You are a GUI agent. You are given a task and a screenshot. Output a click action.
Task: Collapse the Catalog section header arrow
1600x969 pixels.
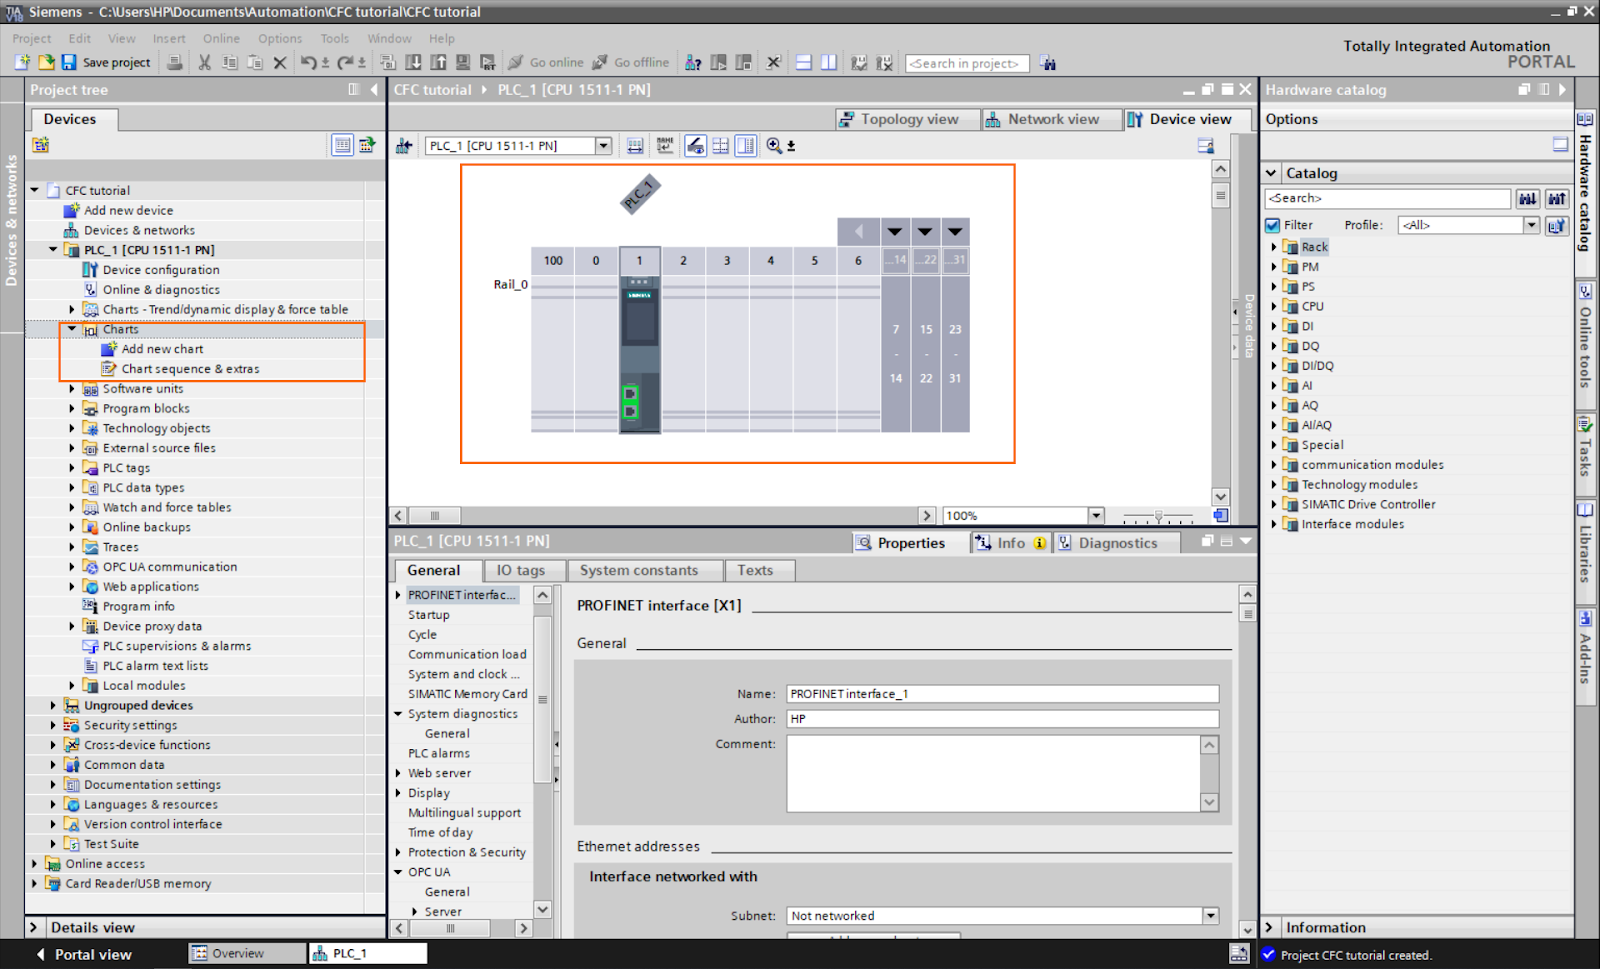pyautogui.click(x=1271, y=173)
